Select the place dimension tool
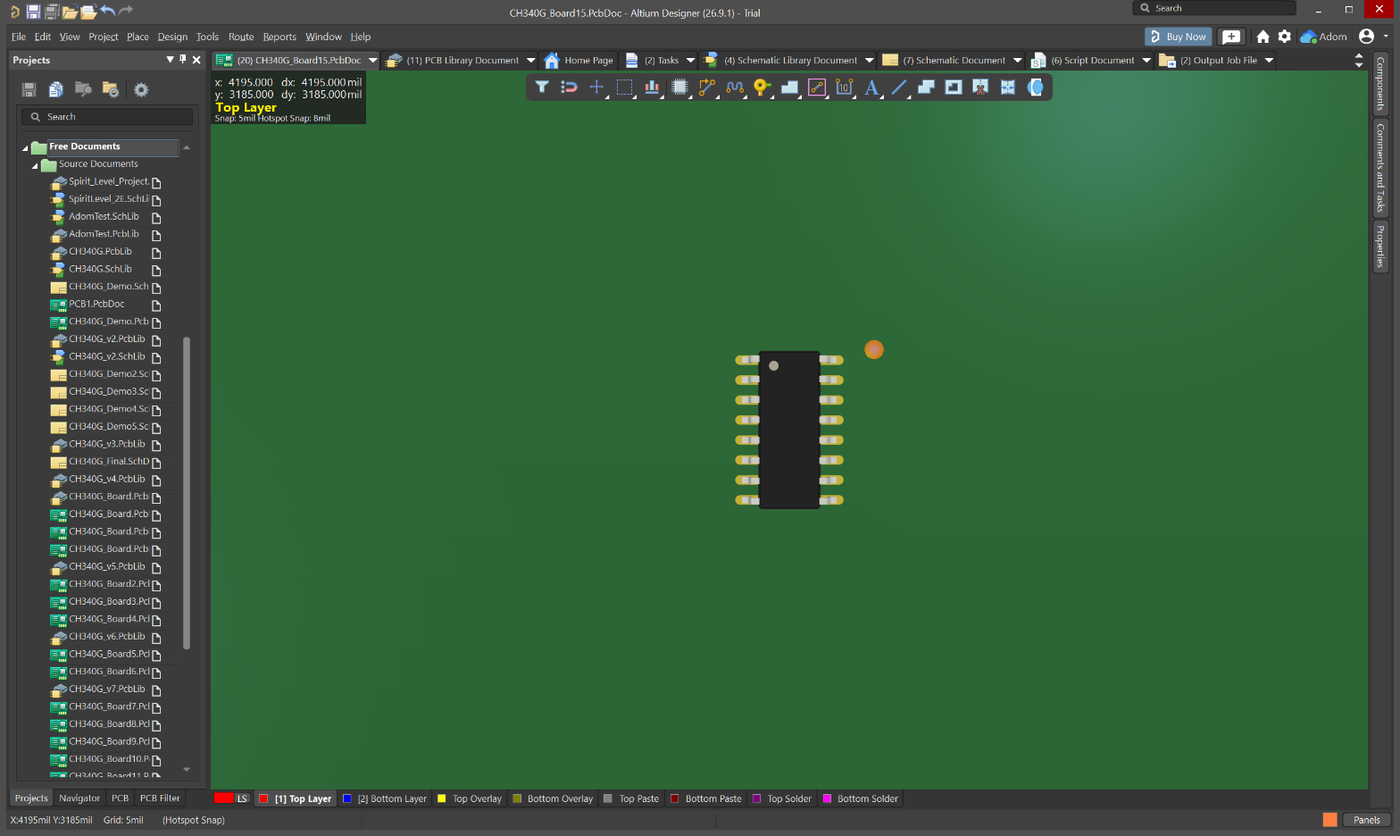1400x836 pixels. [x=844, y=87]
